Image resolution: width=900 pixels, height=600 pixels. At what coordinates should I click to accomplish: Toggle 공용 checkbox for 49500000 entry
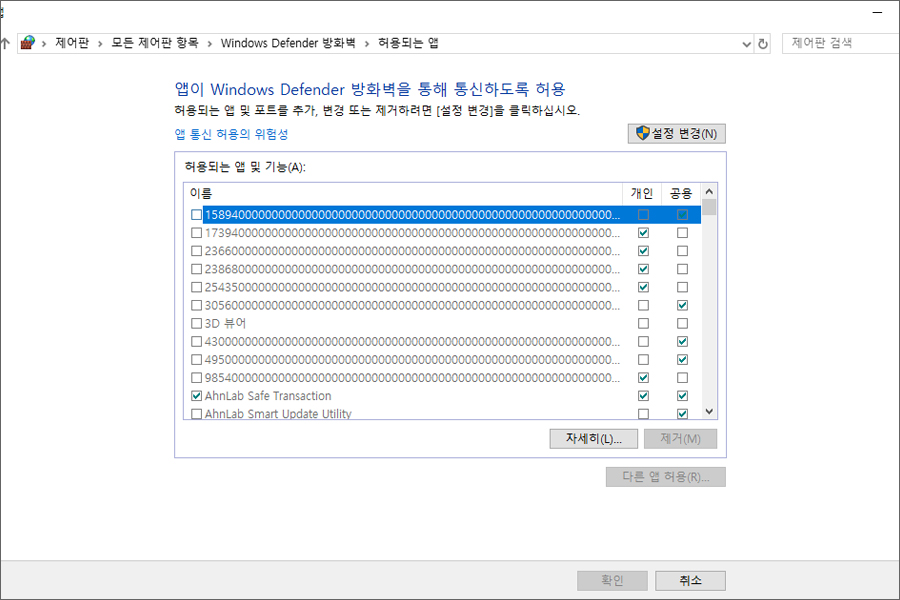click(682, 359)
